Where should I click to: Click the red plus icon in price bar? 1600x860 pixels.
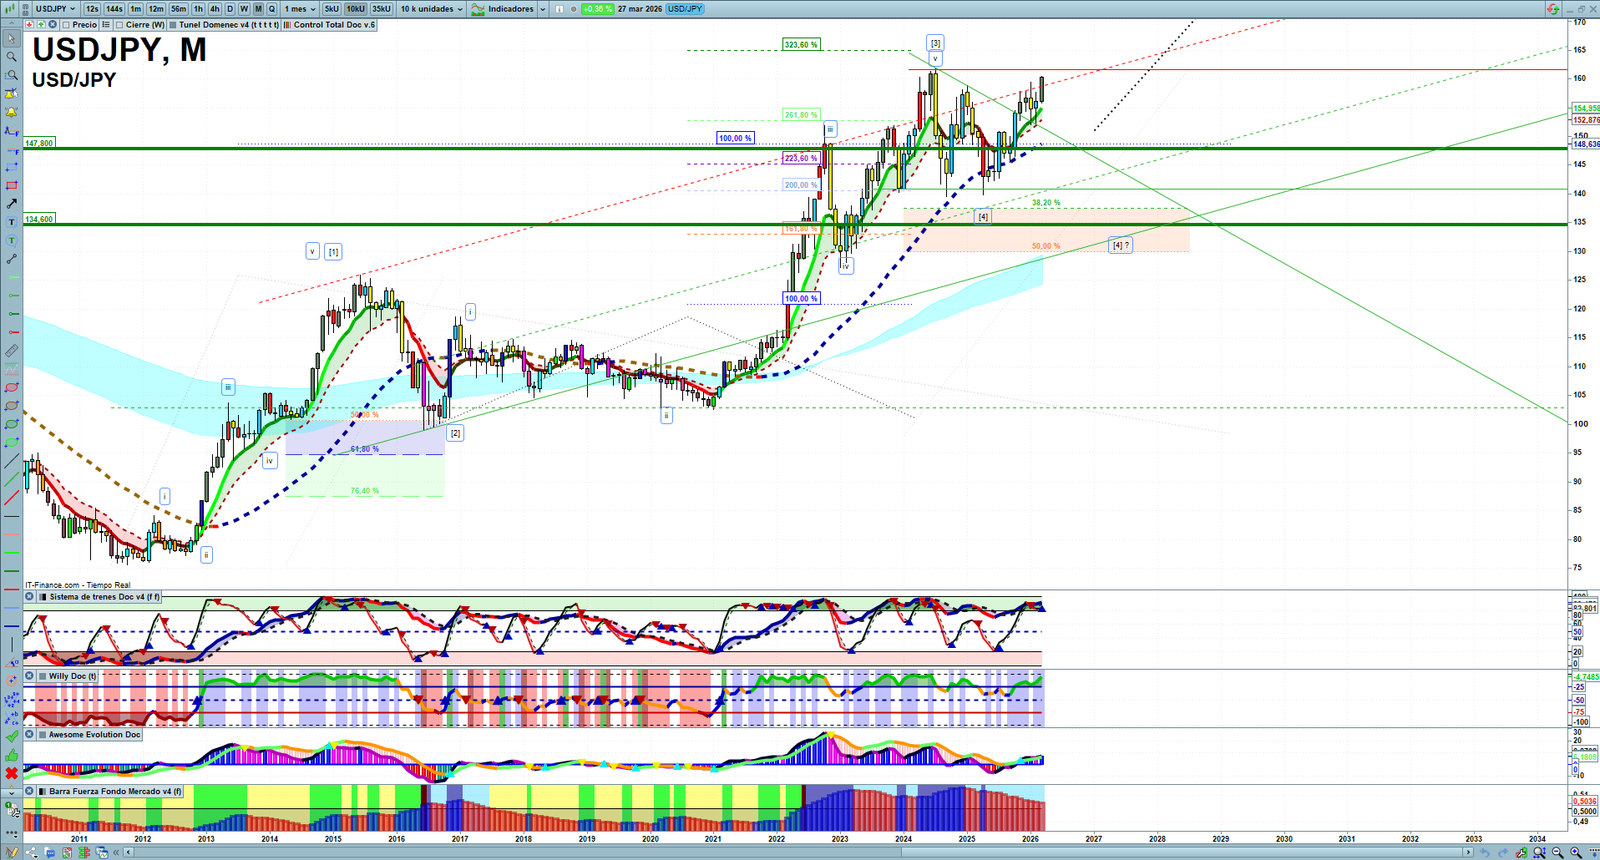(x=29, y=25)
